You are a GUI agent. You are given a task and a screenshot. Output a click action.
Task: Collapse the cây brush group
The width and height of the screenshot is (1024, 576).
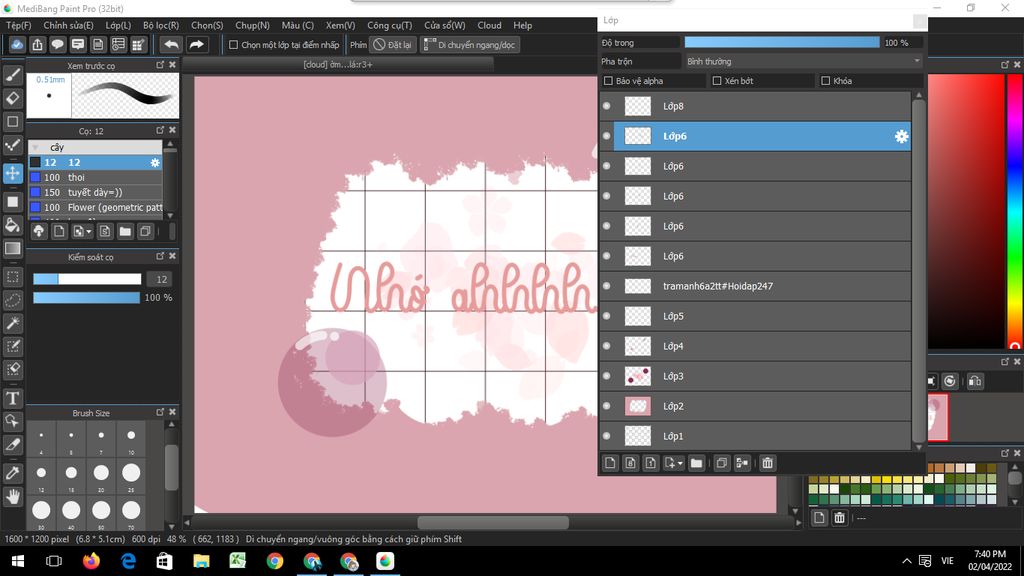click(35, 148)
